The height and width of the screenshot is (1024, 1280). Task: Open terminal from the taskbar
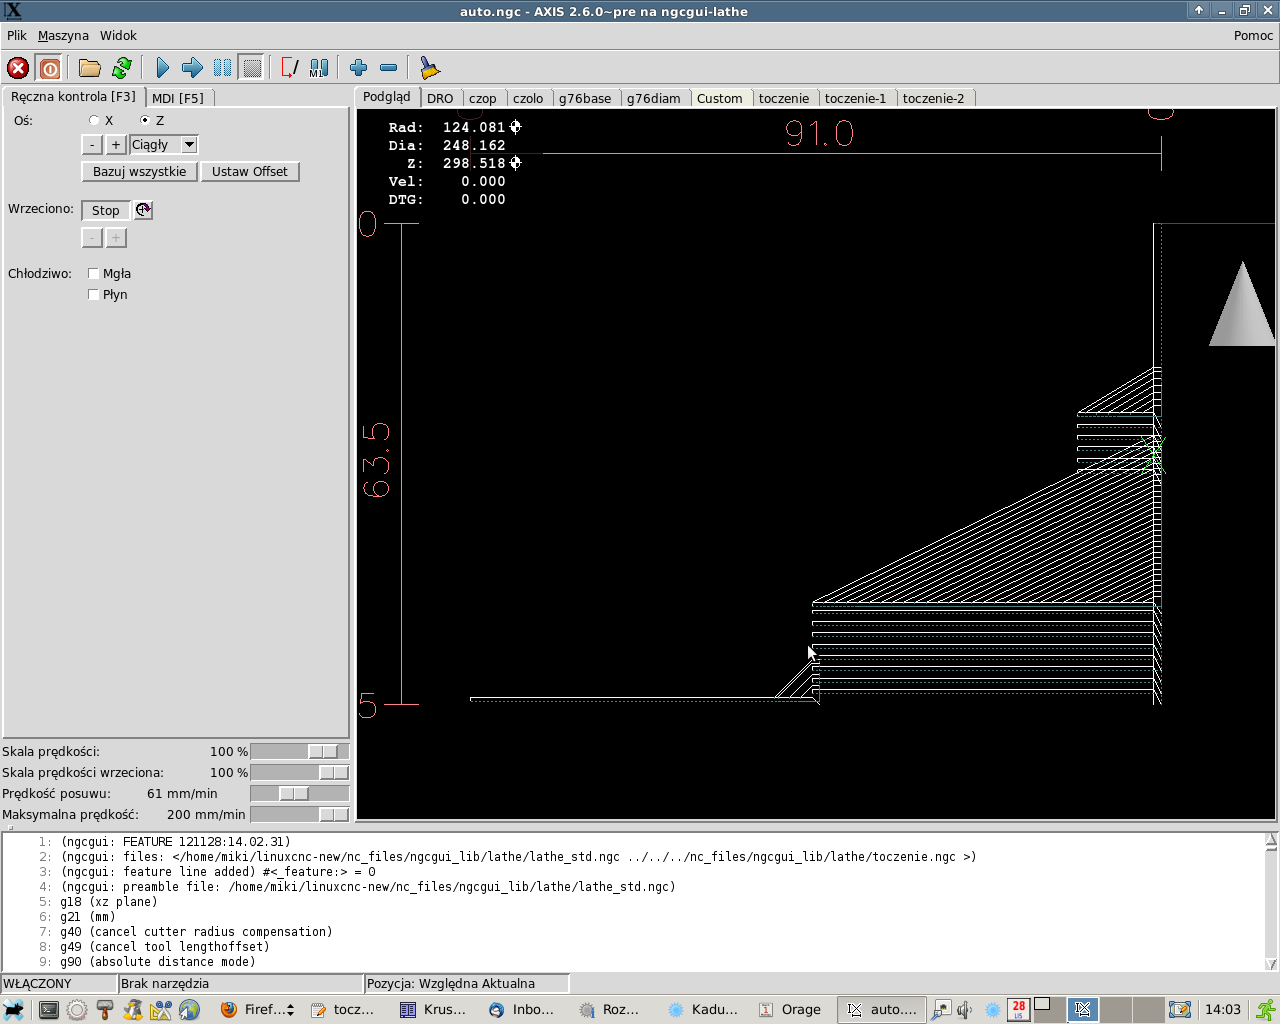pos(47,1010)
